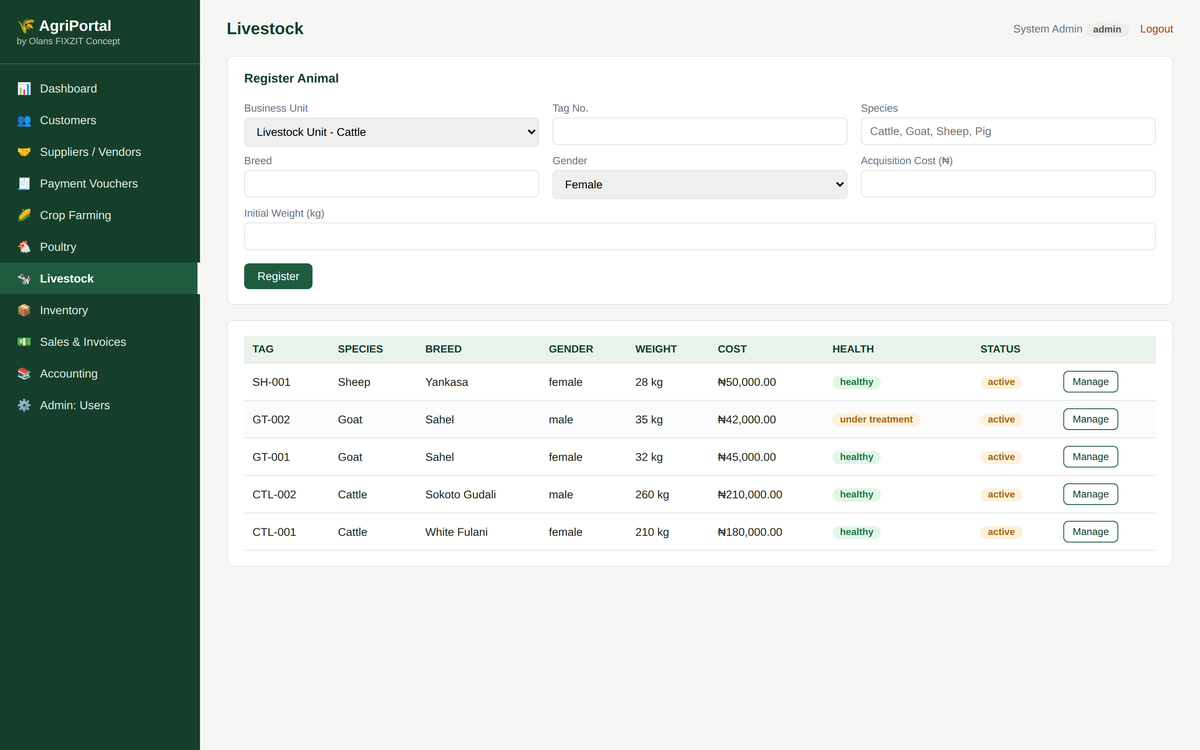Click healthy badge in SH-001 row
Image resolution: width=1200 pixels, height=750 pixels.
[x=857, y=382]
